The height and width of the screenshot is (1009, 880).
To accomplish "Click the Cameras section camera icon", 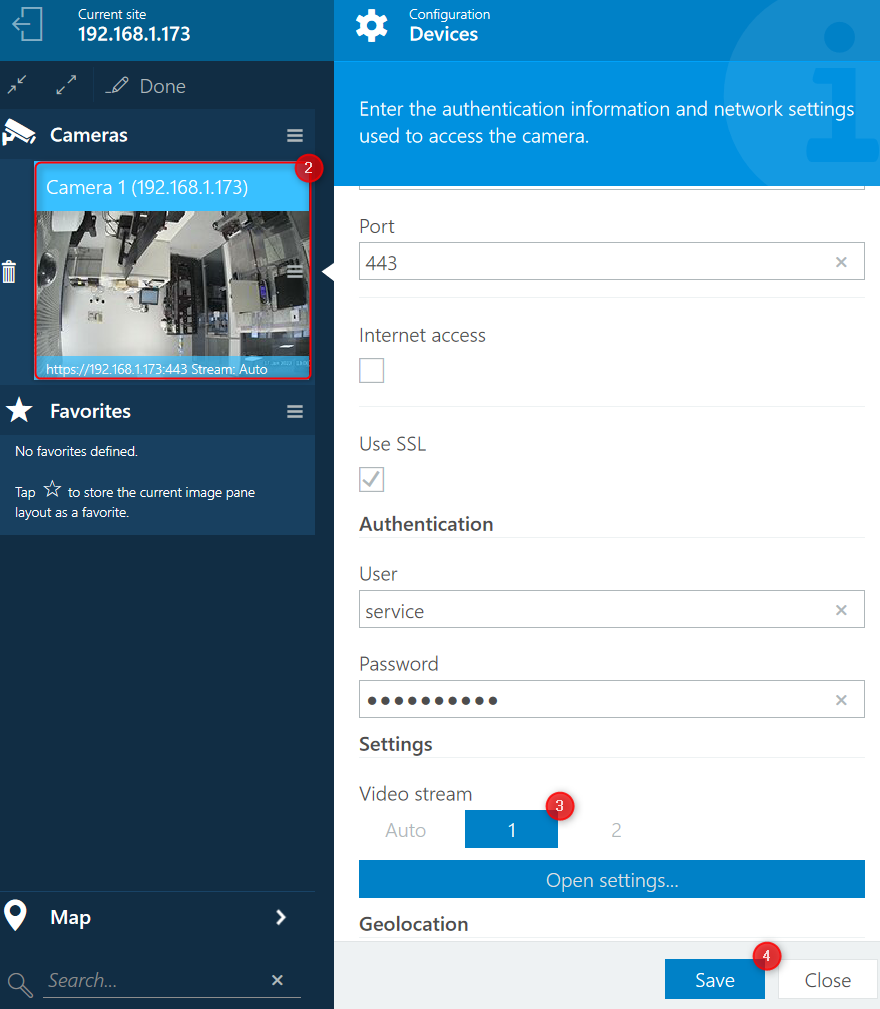I will click(x=19, y=133).
